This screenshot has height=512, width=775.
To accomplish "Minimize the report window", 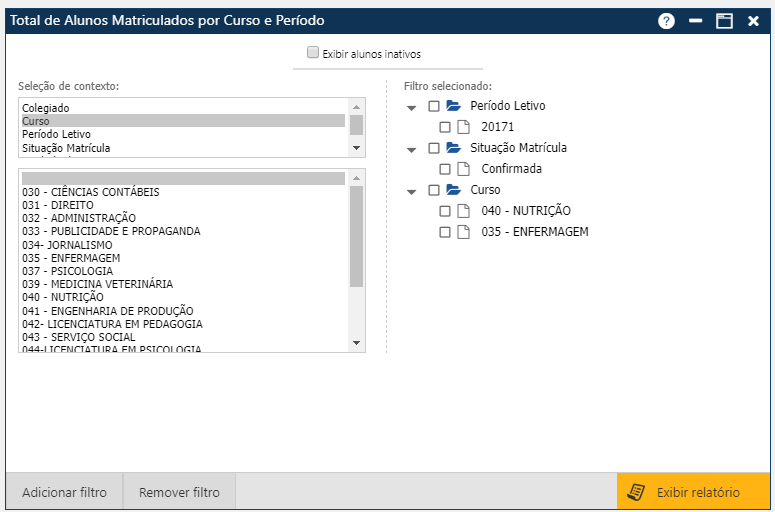I will (x=695, y=21).
